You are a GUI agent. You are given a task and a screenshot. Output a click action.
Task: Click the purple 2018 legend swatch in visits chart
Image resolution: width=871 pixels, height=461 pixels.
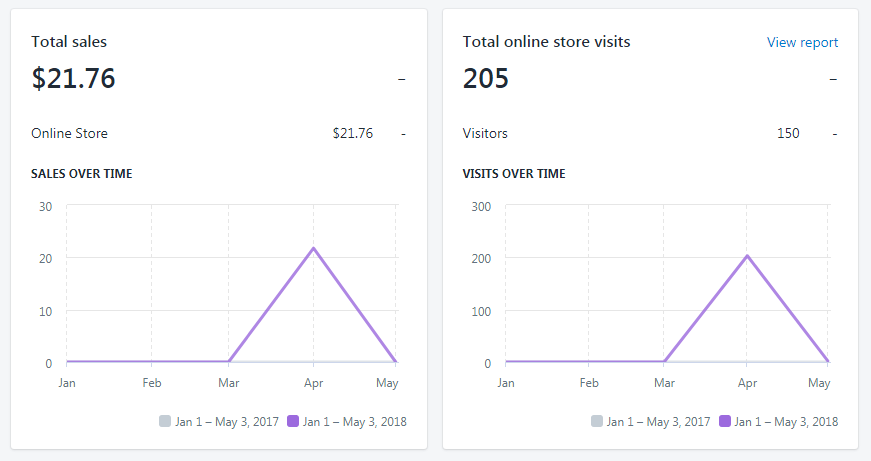[x=724, y=421]
